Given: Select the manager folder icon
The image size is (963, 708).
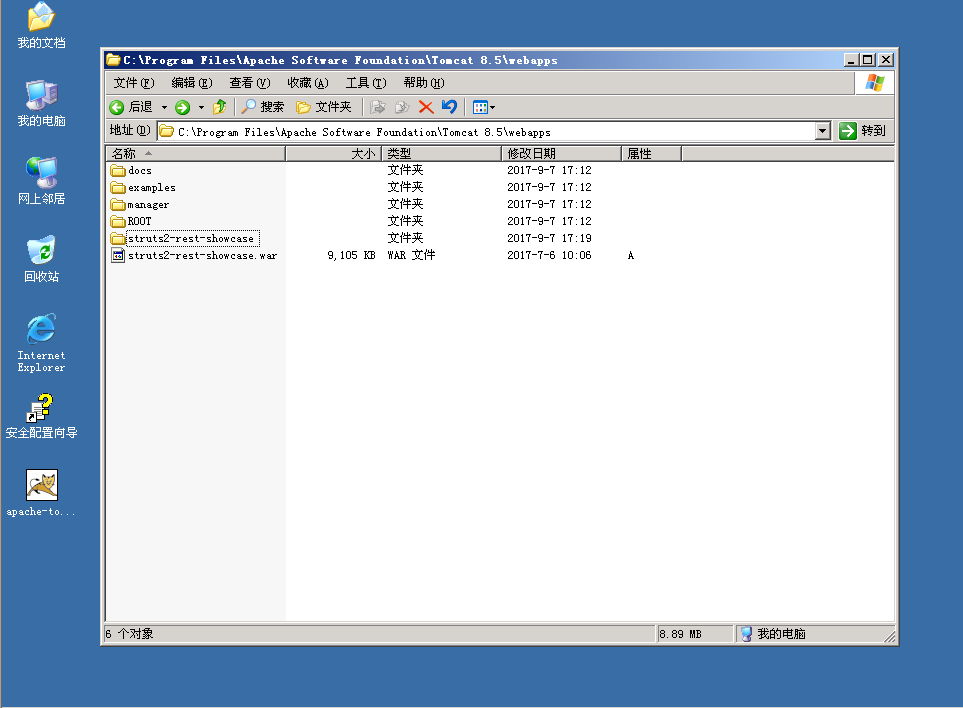Looking at the screenshot, I should pos(118,204).
